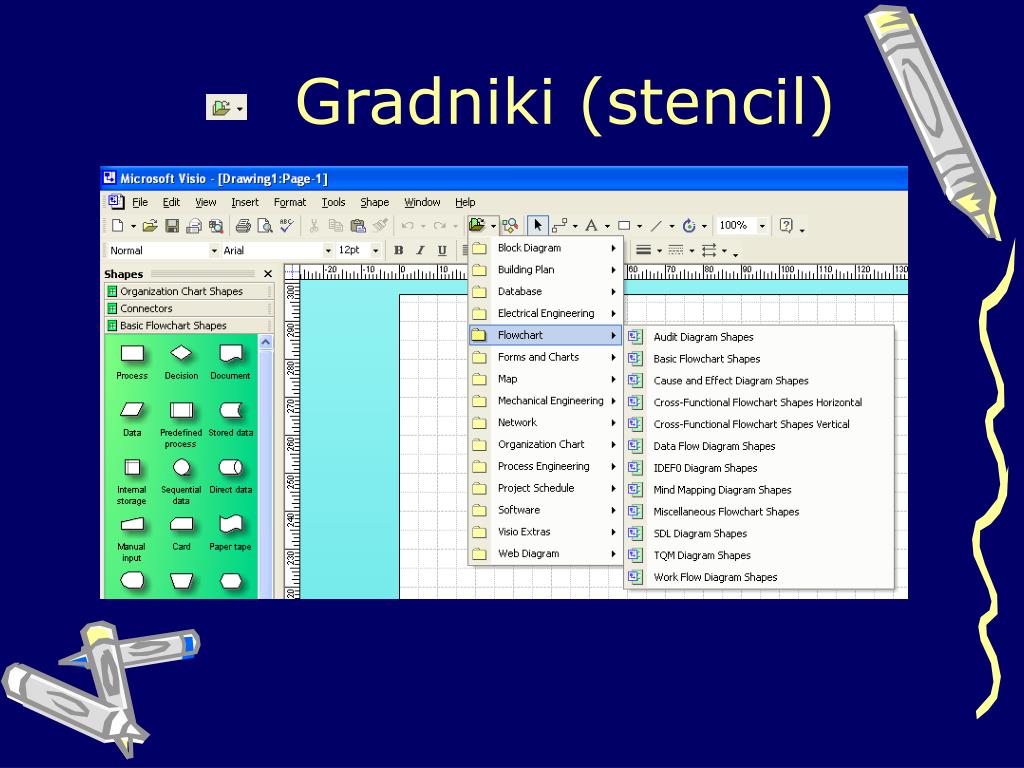The image size is (1024, 768).
Task: Run the ABC spelling check icon
Action: [286, 225]
